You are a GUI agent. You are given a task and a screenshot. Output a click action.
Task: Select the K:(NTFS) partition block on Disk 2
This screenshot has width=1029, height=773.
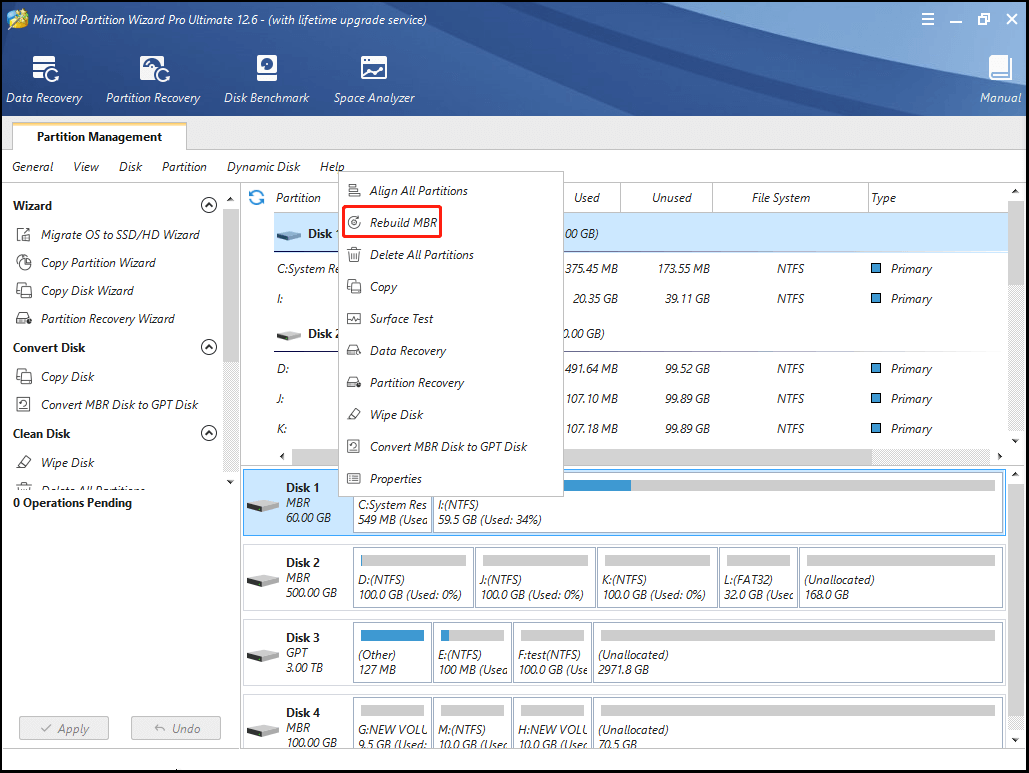658,577
